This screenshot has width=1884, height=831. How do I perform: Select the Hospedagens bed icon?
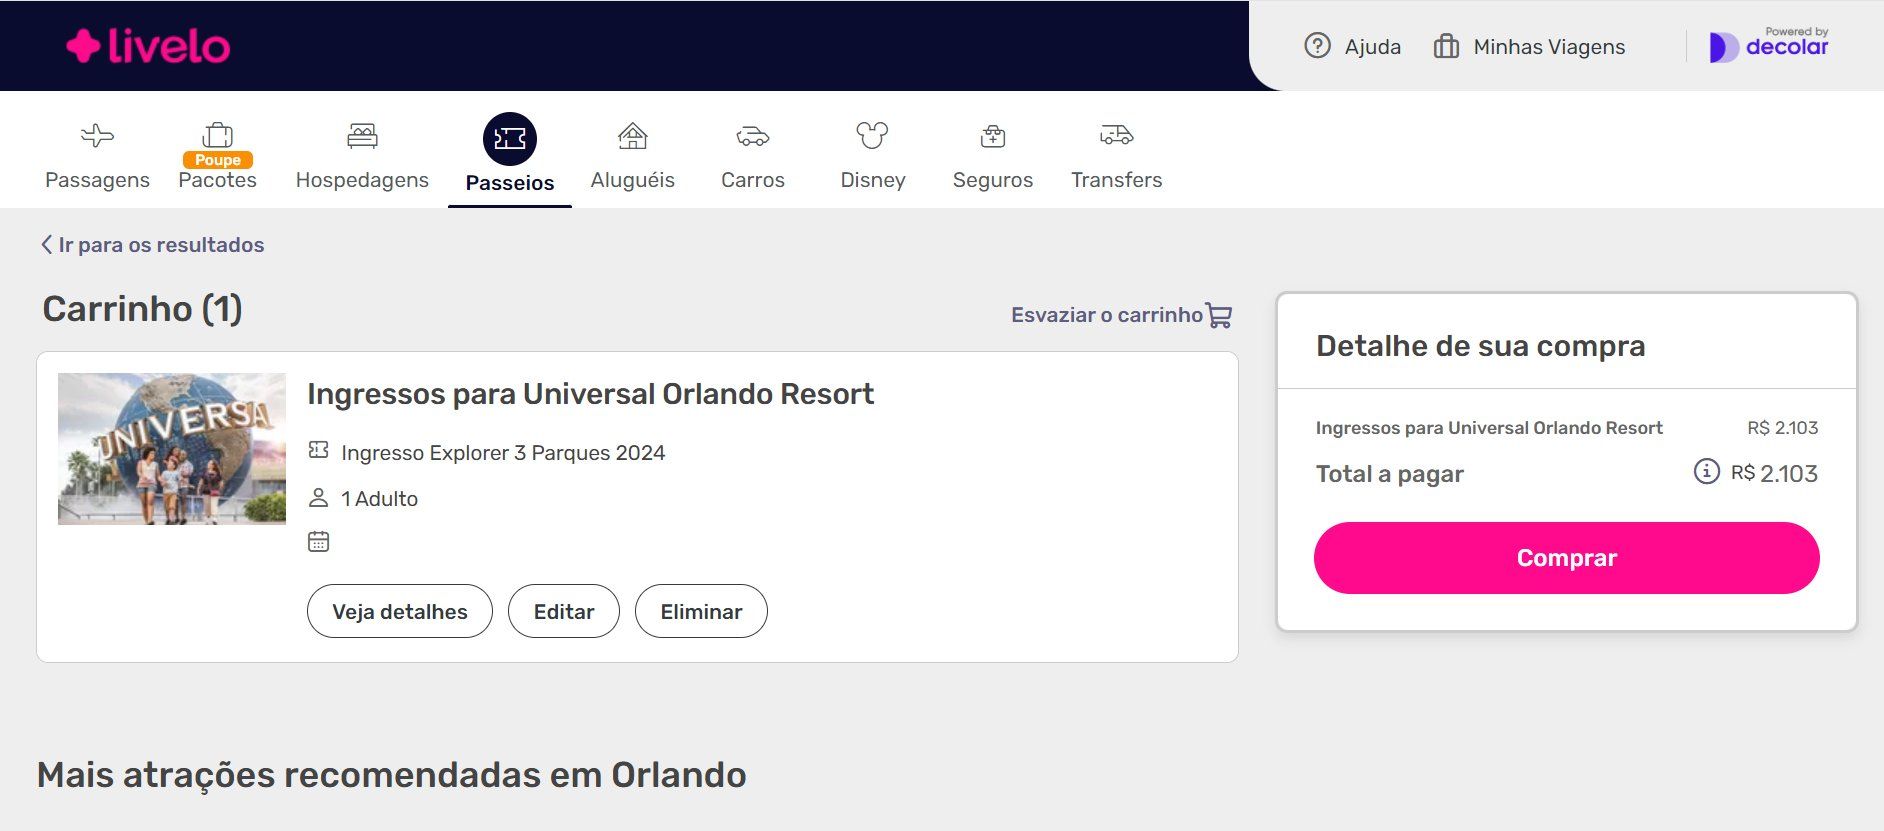pyautogui.click(x=362, y=135)
